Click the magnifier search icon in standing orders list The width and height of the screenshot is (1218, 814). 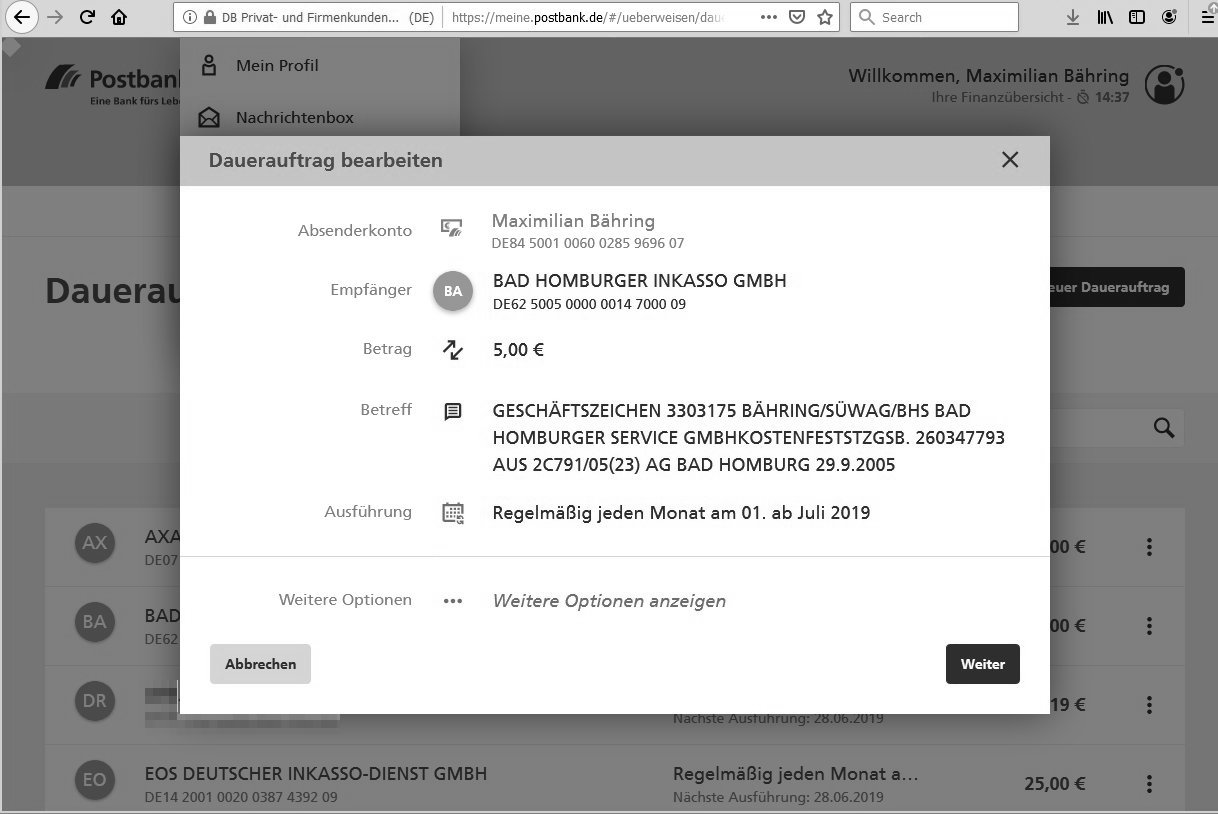point(1163,428)
